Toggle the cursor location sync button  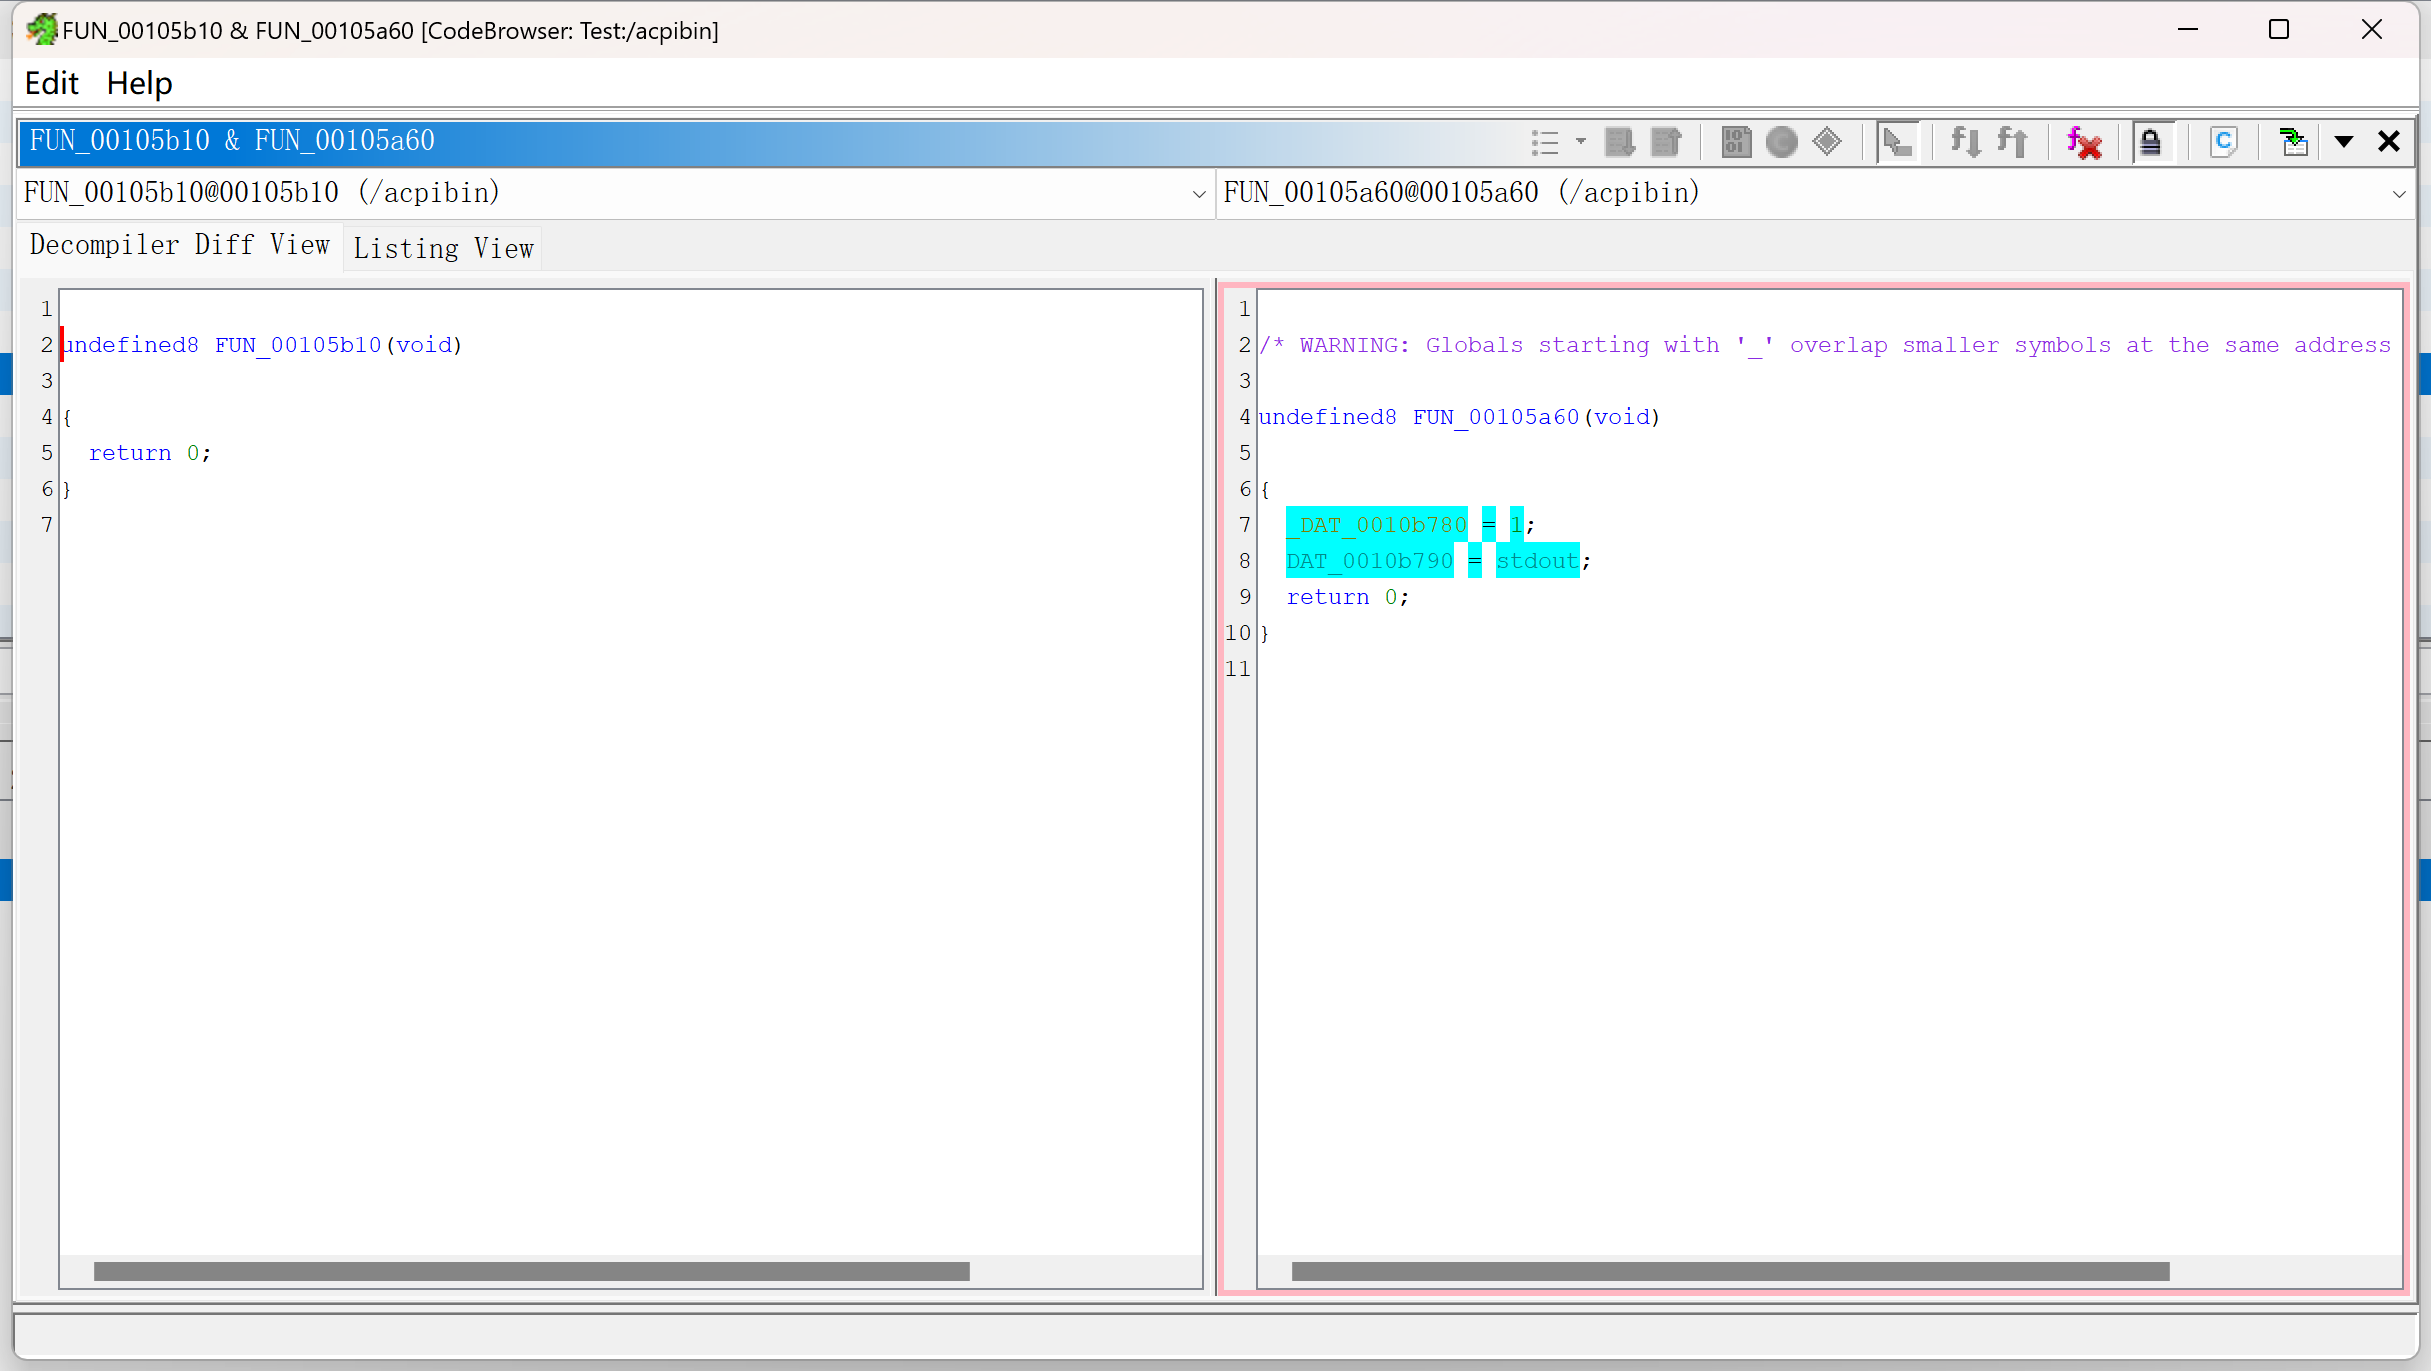tap(1897, 142)
